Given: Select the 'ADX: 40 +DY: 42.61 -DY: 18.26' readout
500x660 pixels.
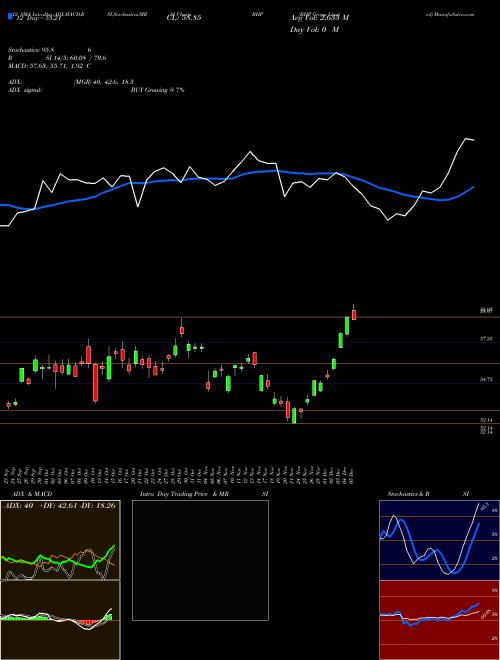Looking at the screenshot, I should coord(59,506).
